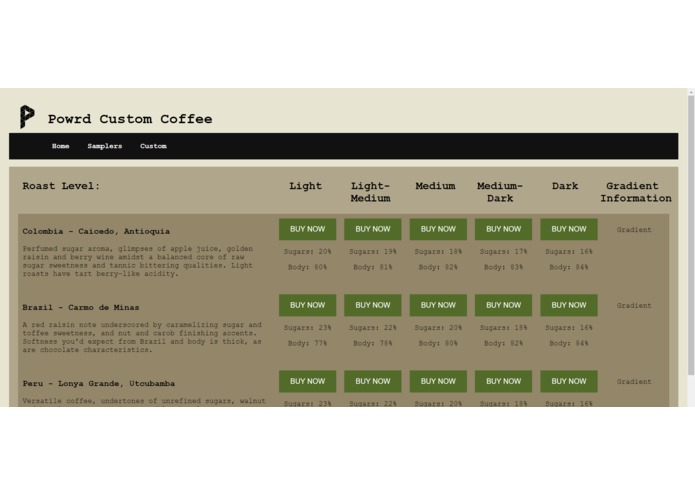Buy Brazil Light roast
This screenshot has height=494, width=695.
(x=307, y=305)
